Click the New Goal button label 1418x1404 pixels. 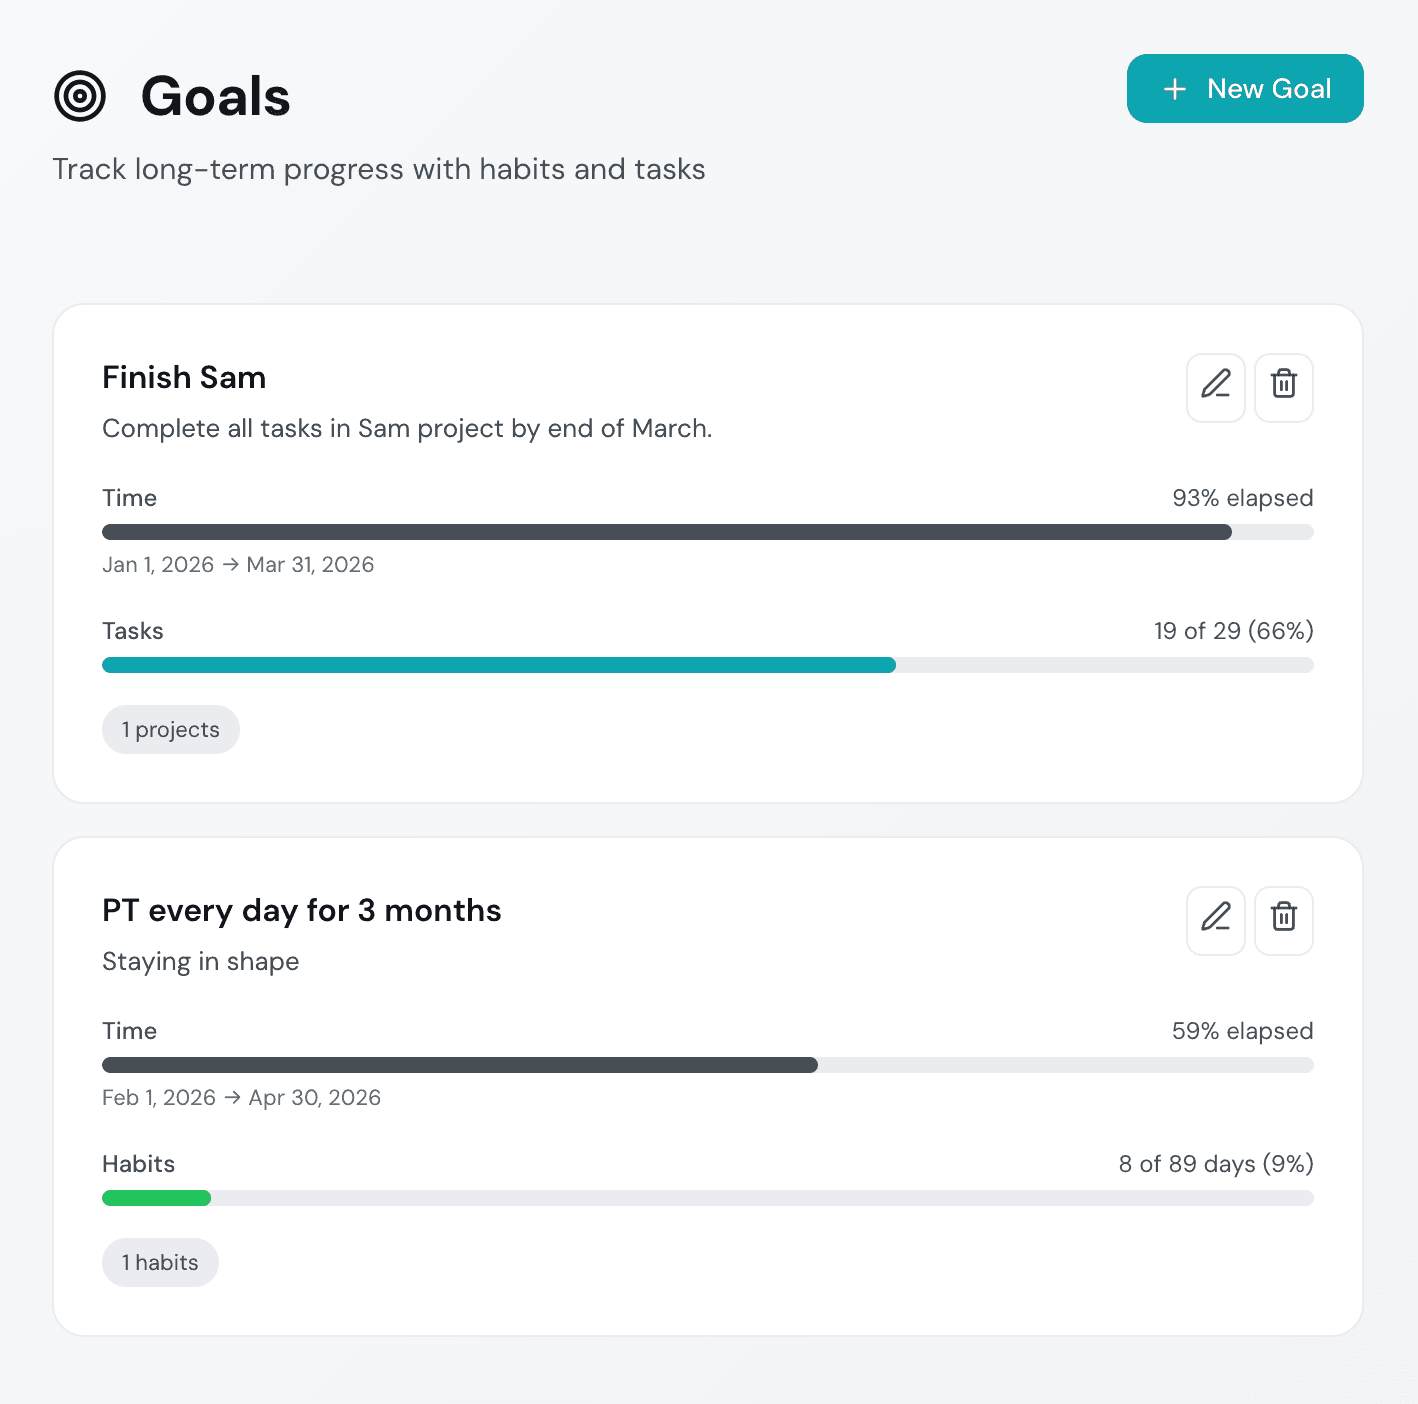tap(1269, 89)
